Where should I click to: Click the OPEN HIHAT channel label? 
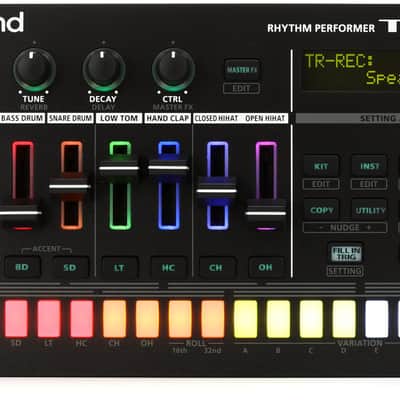pyautogui.click(x=265, y=118)
